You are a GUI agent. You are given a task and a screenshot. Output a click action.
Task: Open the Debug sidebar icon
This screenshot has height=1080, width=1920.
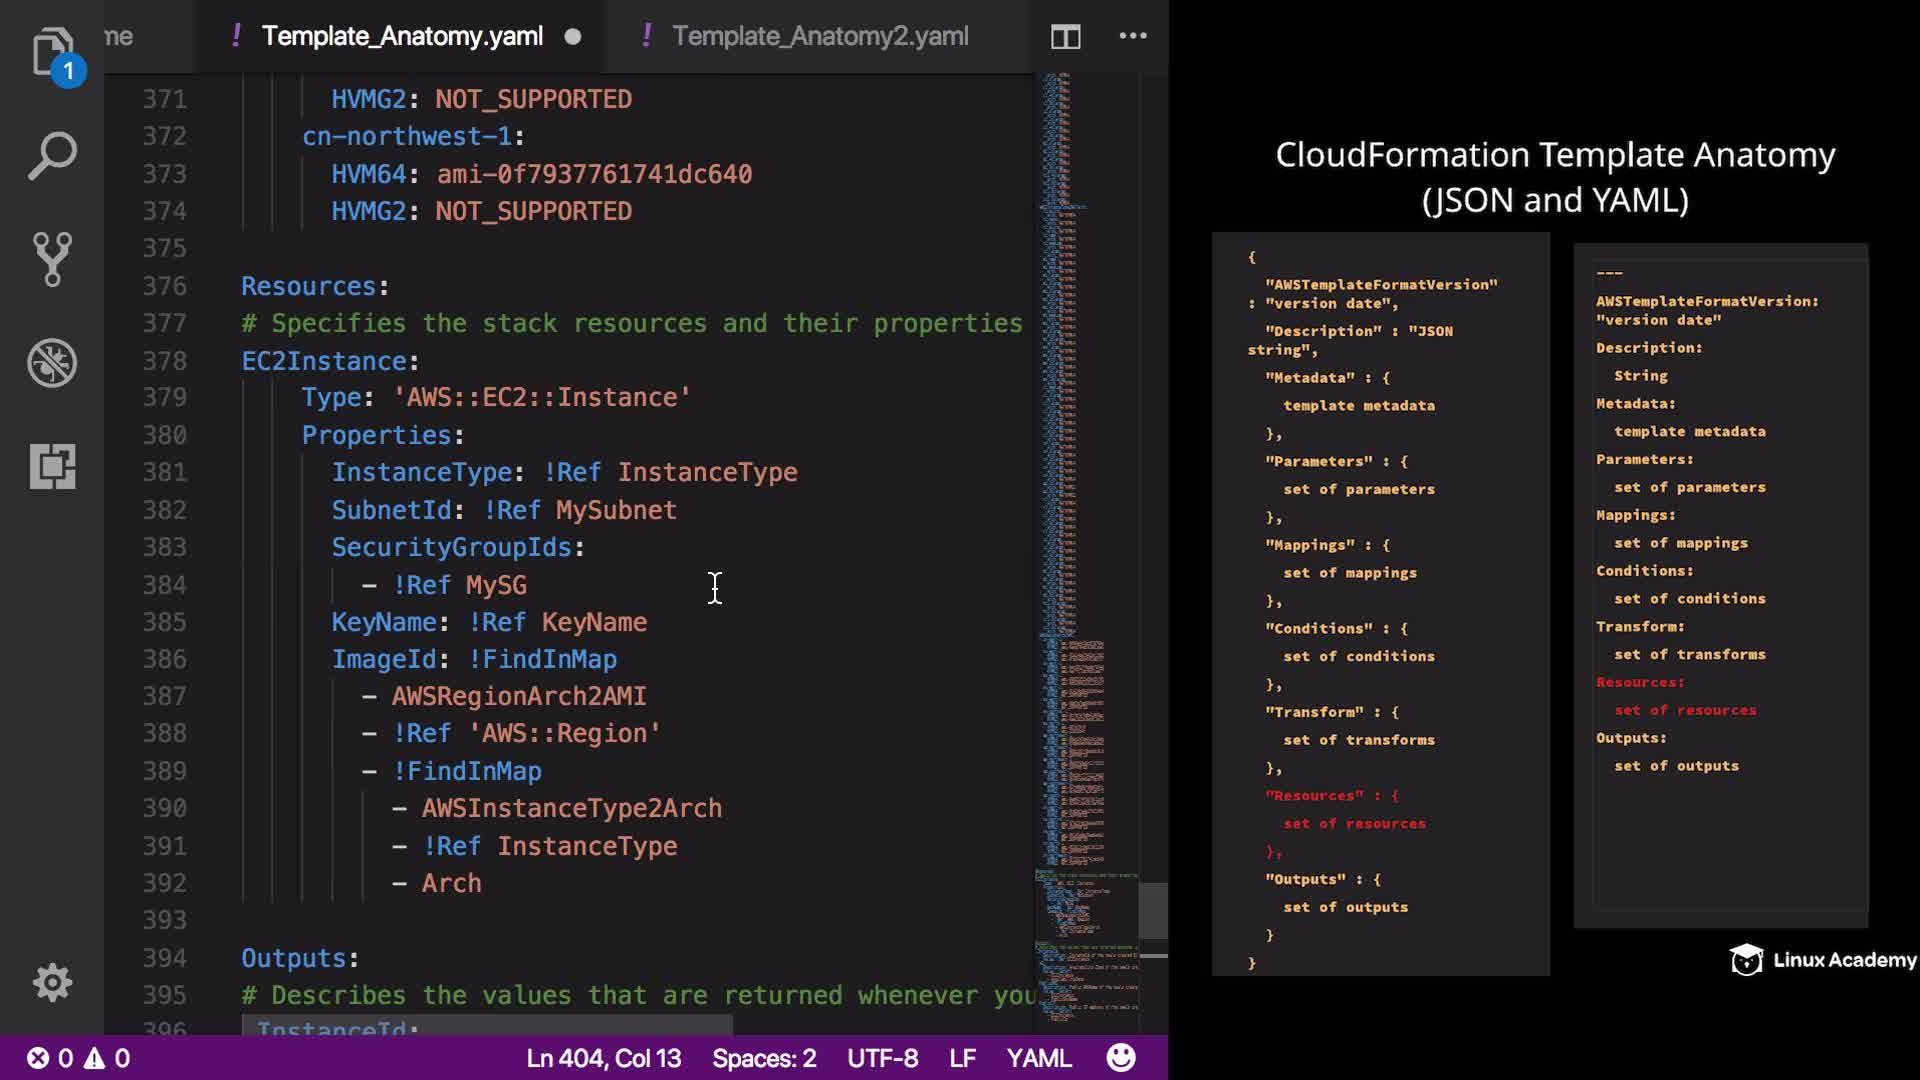(52, 363)
